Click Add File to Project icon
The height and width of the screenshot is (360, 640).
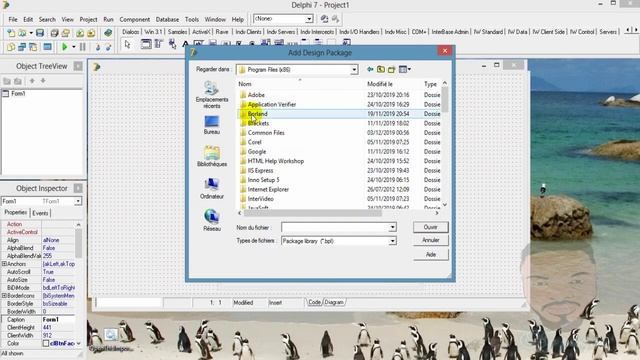pyautogui.click(x=80, y=33)
